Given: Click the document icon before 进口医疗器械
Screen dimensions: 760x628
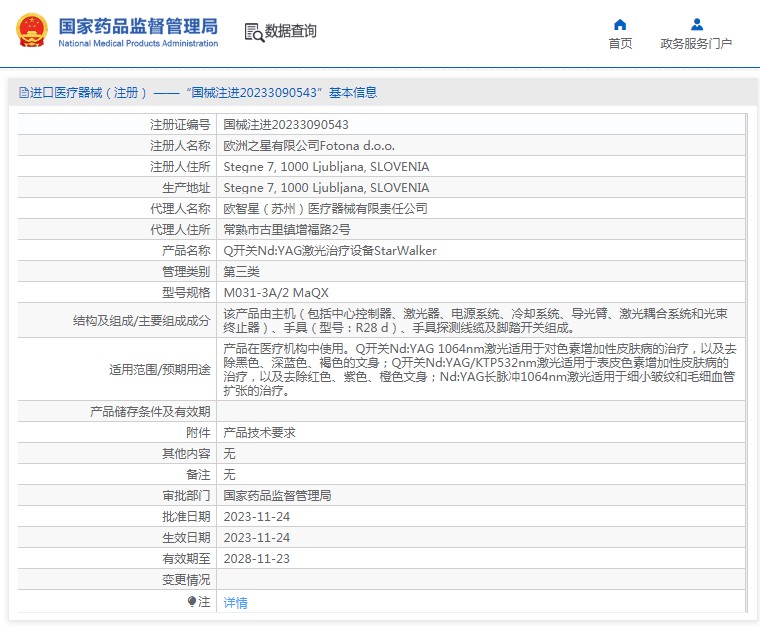Looking at the screenshot, I should pyautogui.click(x=23, y=92).
